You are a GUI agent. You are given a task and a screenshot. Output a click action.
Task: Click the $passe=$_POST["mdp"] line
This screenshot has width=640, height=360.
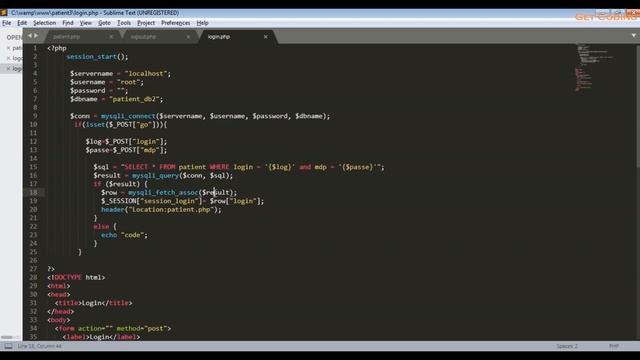(126, 150)
